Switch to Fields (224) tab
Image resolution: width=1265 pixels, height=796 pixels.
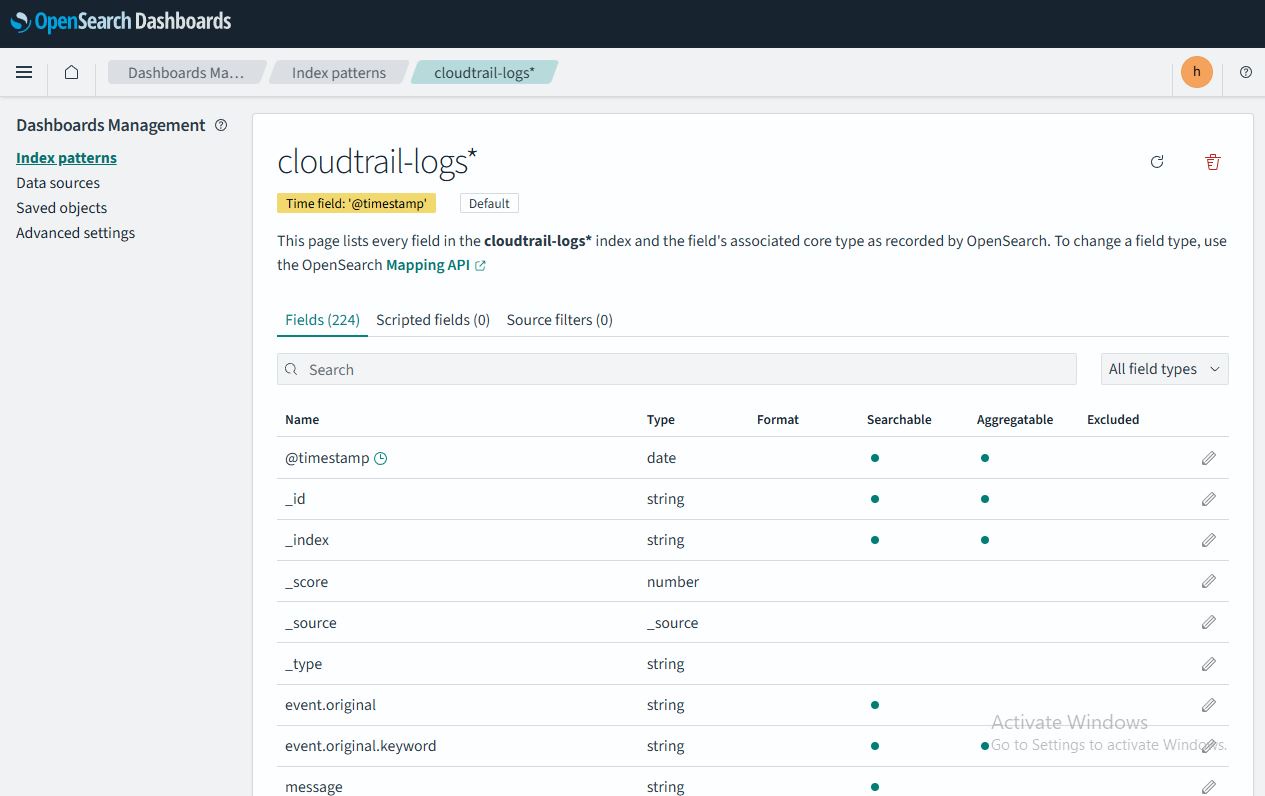[322, 320]
